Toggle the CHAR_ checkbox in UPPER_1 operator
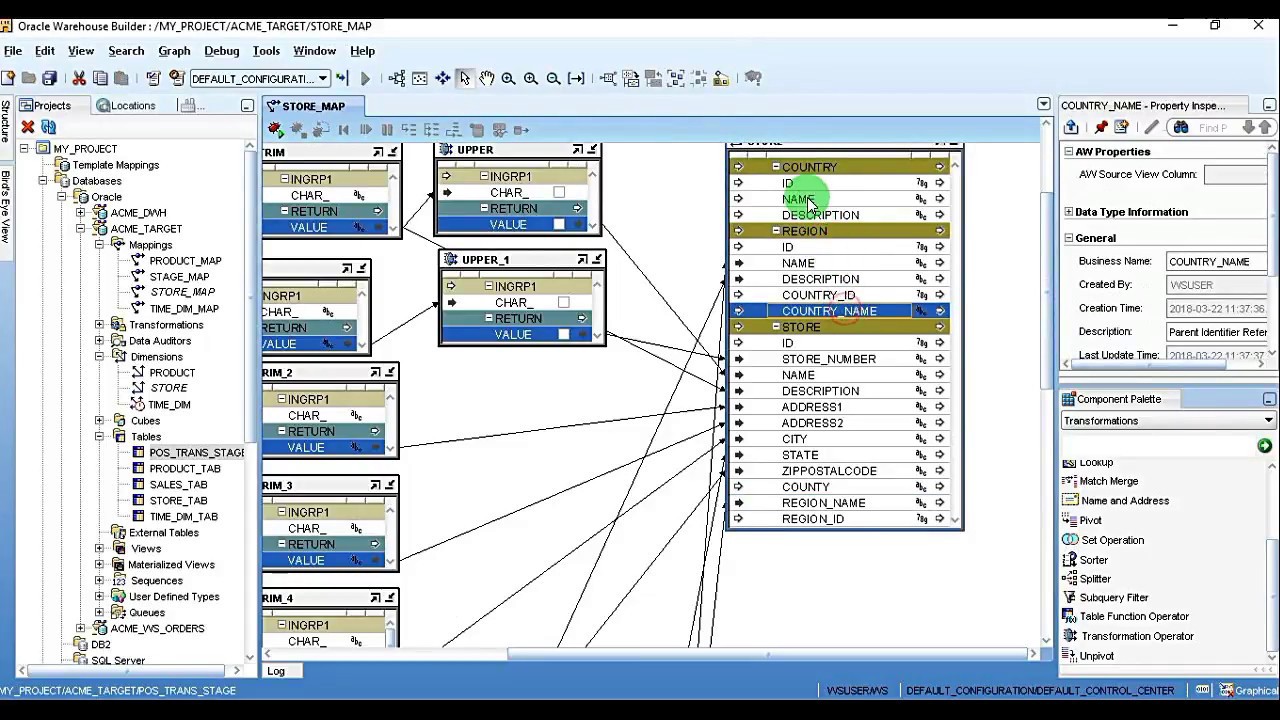The height and width of the screenshot is (720, 1280). coord(563,303)
